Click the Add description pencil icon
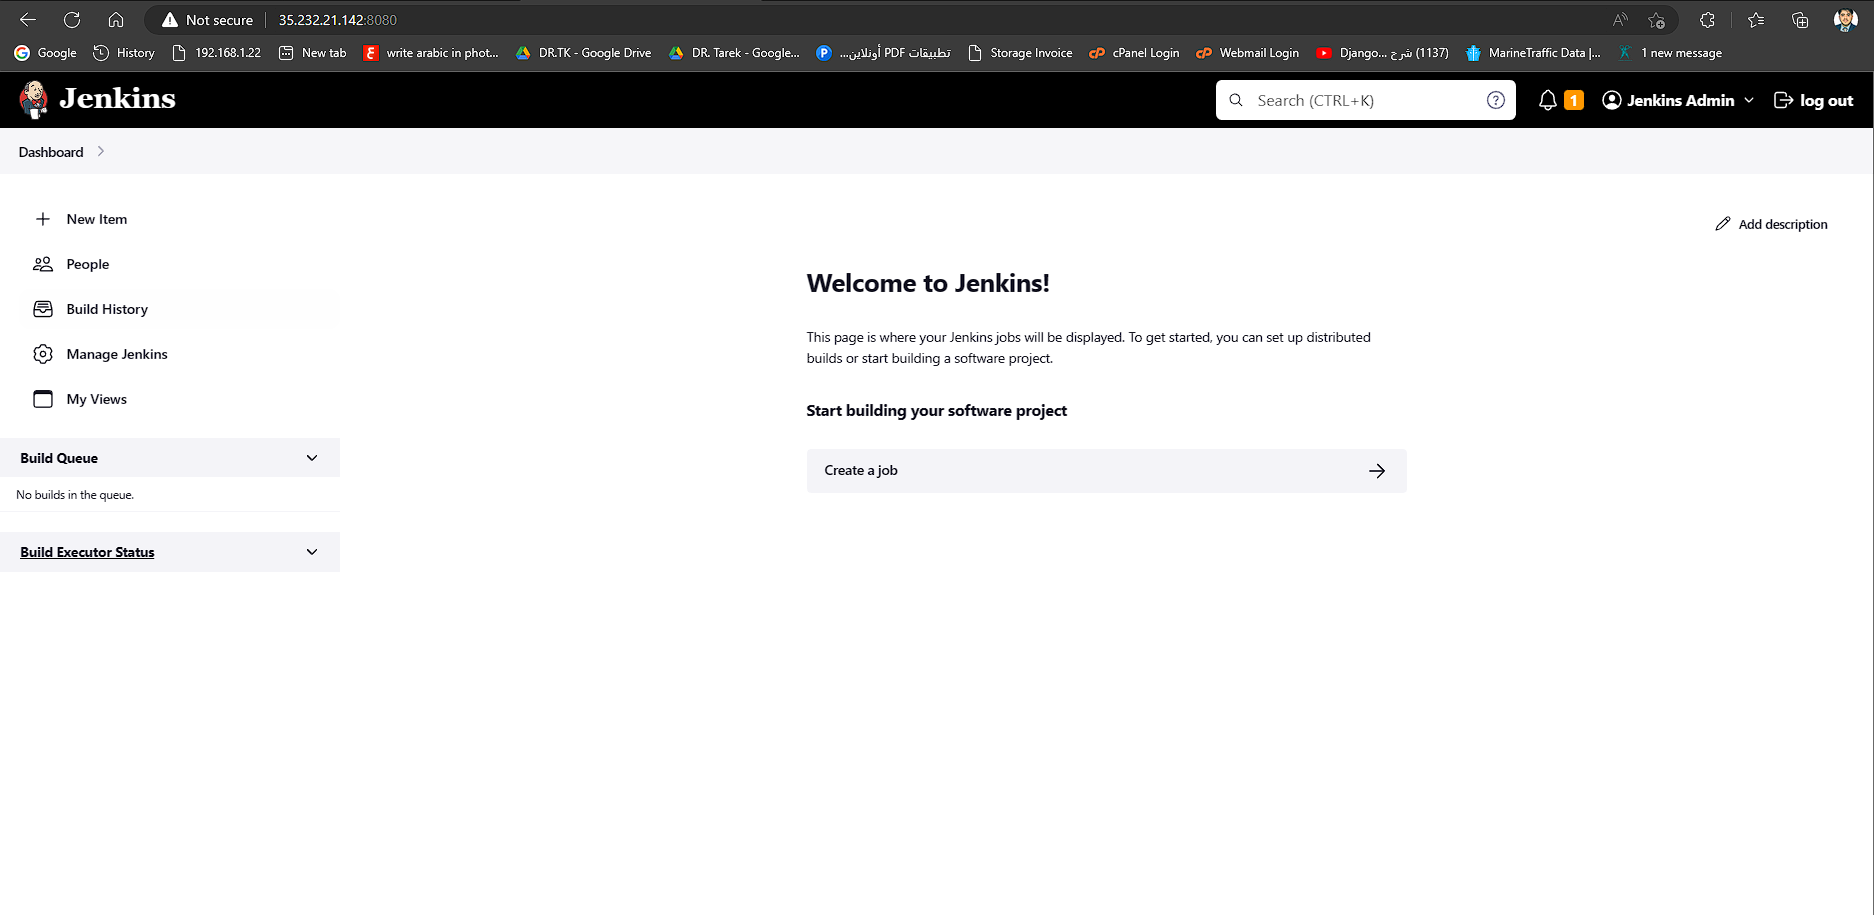 (1723, 223)
